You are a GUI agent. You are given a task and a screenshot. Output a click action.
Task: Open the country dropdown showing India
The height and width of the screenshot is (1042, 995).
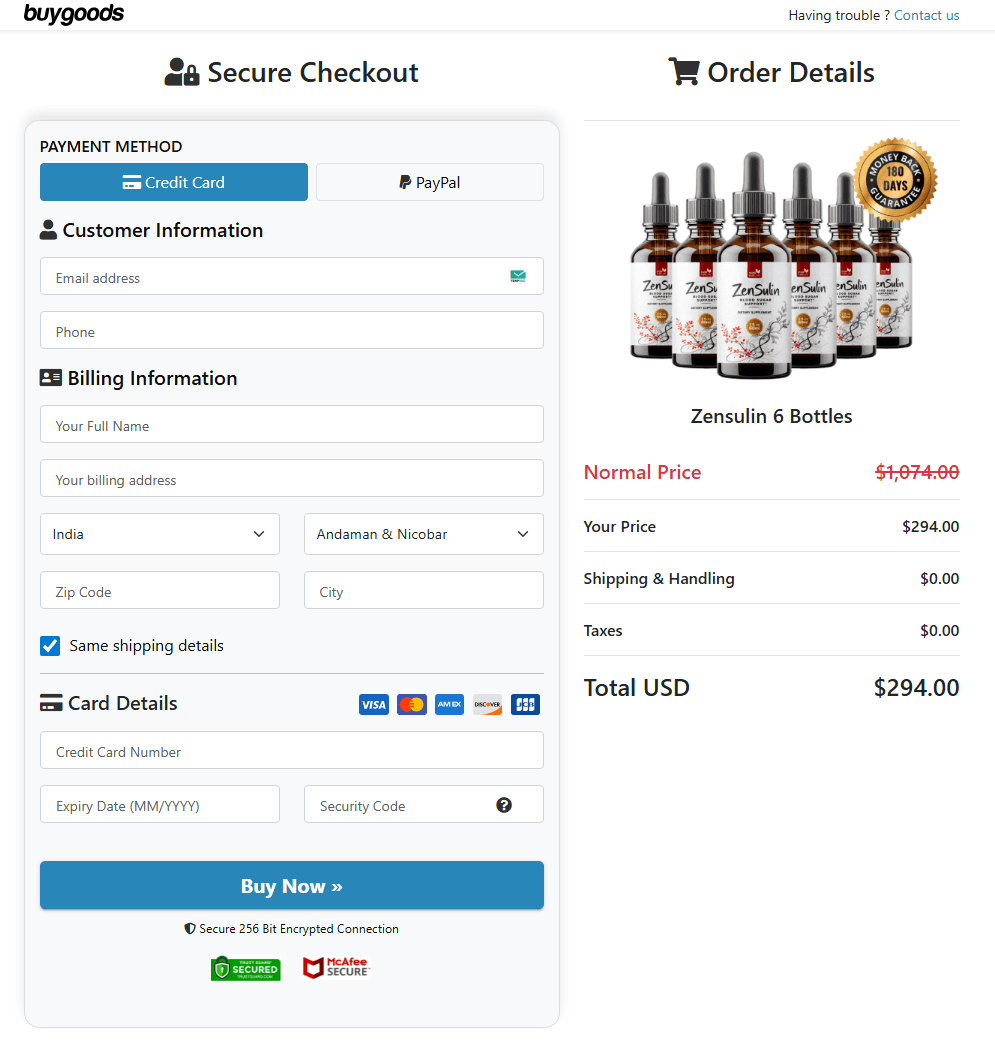tap(159, 534)
